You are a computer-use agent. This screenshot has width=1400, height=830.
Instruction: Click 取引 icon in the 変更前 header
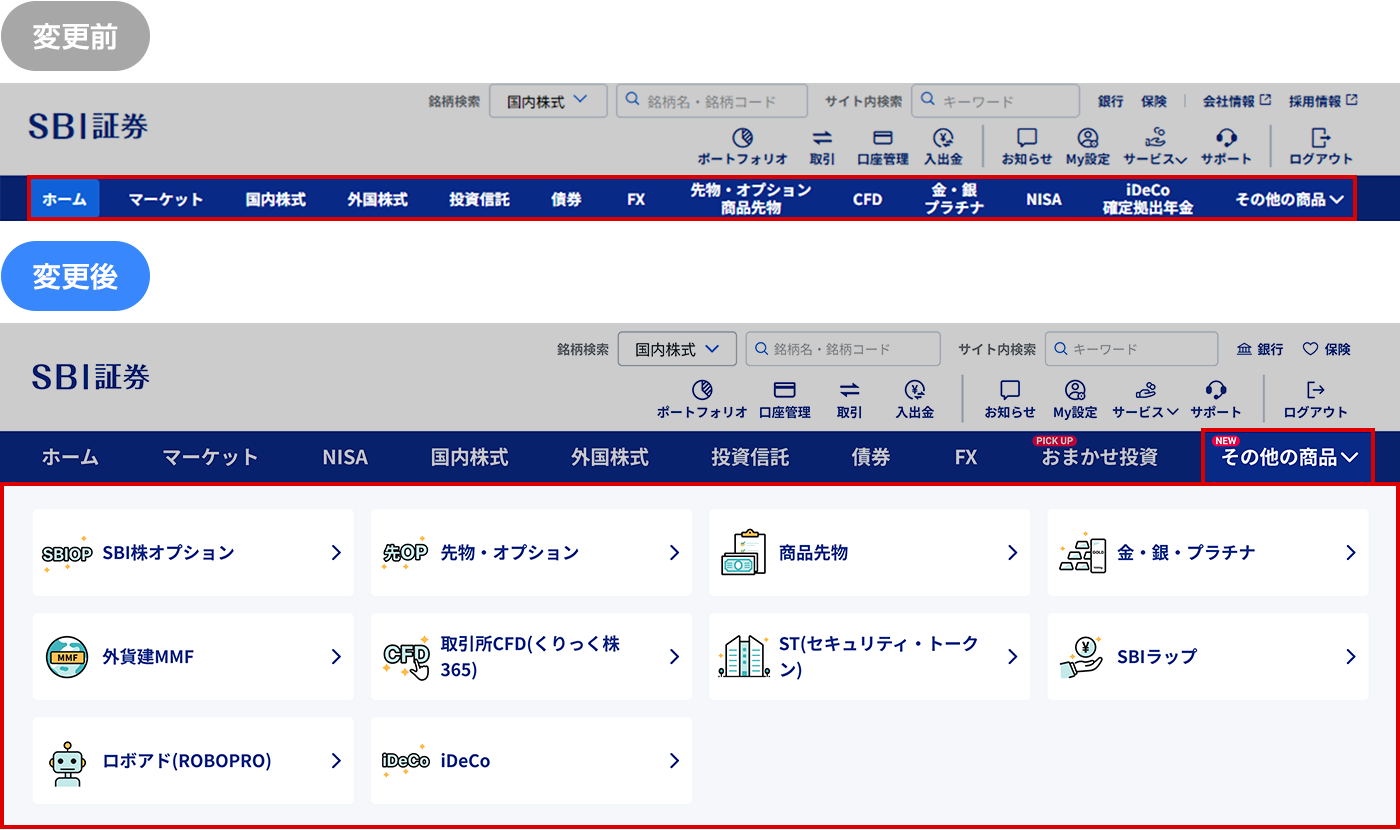tap(822, 138)
